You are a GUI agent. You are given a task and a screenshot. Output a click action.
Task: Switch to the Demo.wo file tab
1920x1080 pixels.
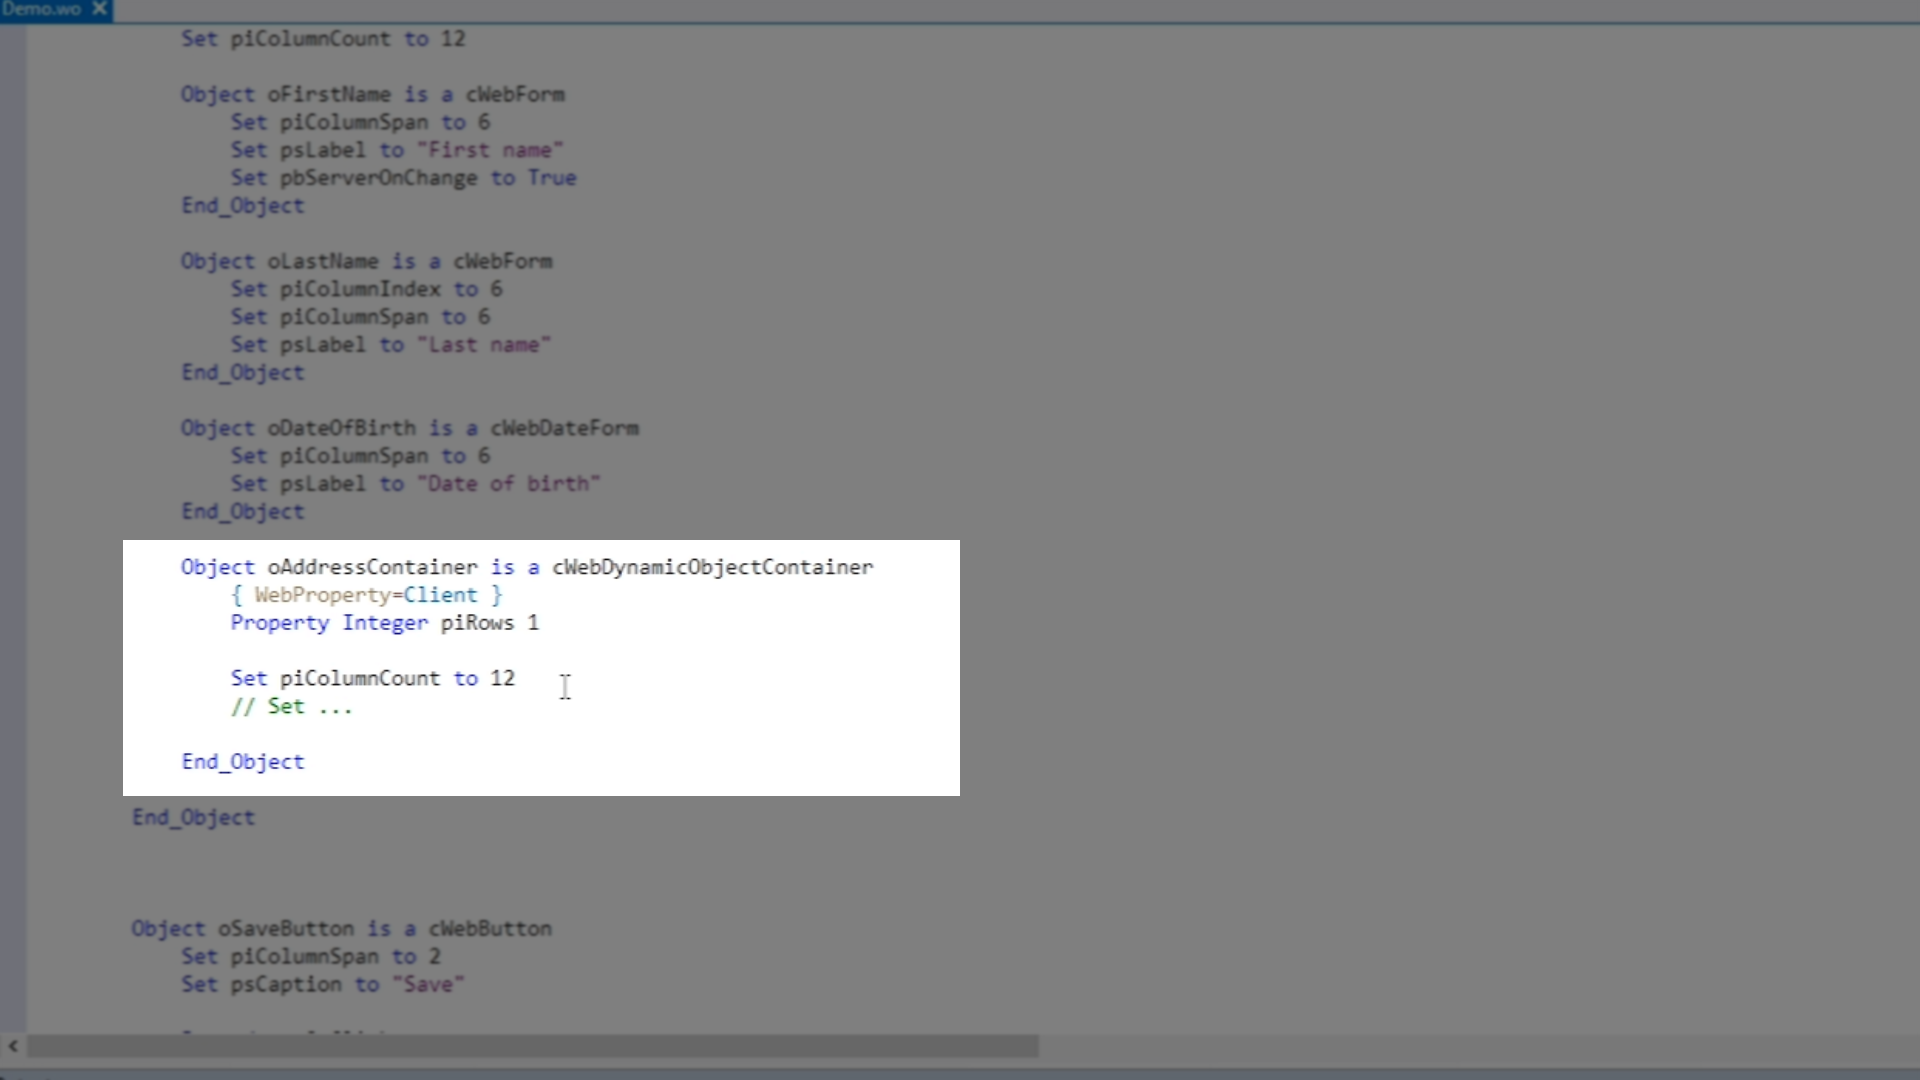tap(42, 9)
